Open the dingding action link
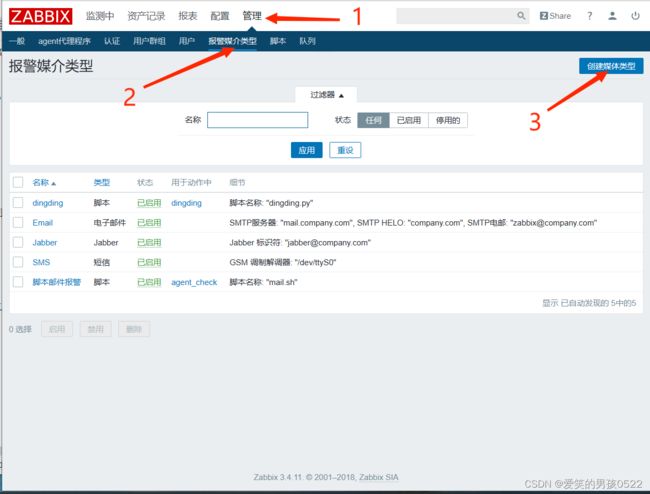This screenshot has height=494, width=650. [187, 203]
